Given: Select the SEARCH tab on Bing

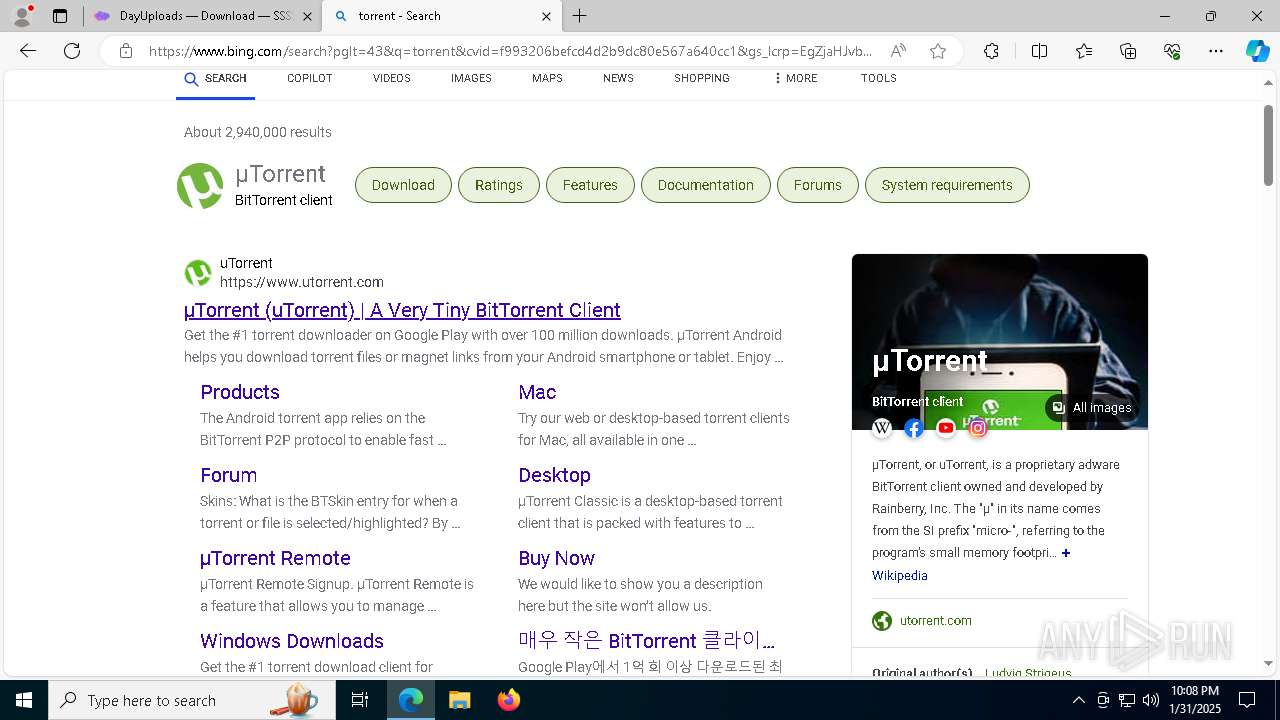Looking at the screenshot, I should click(x=215, y=79).
